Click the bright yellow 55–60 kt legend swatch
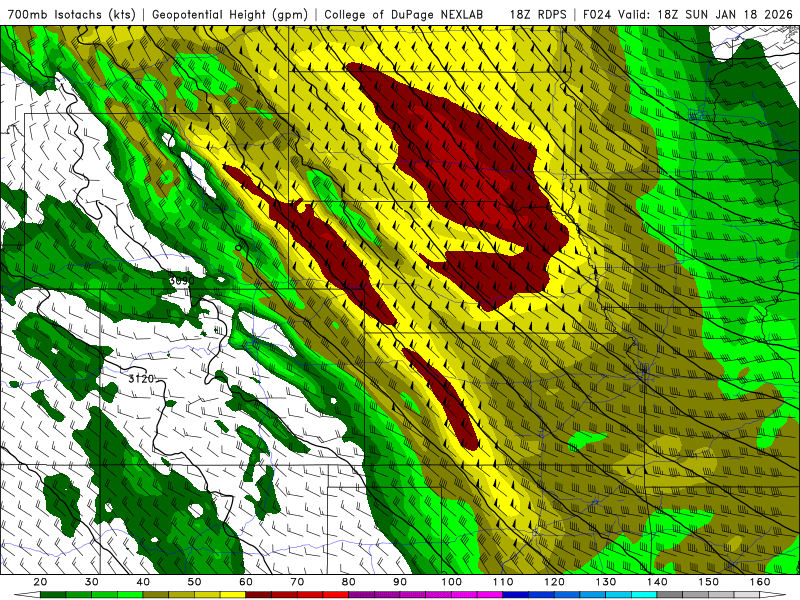 233,595
